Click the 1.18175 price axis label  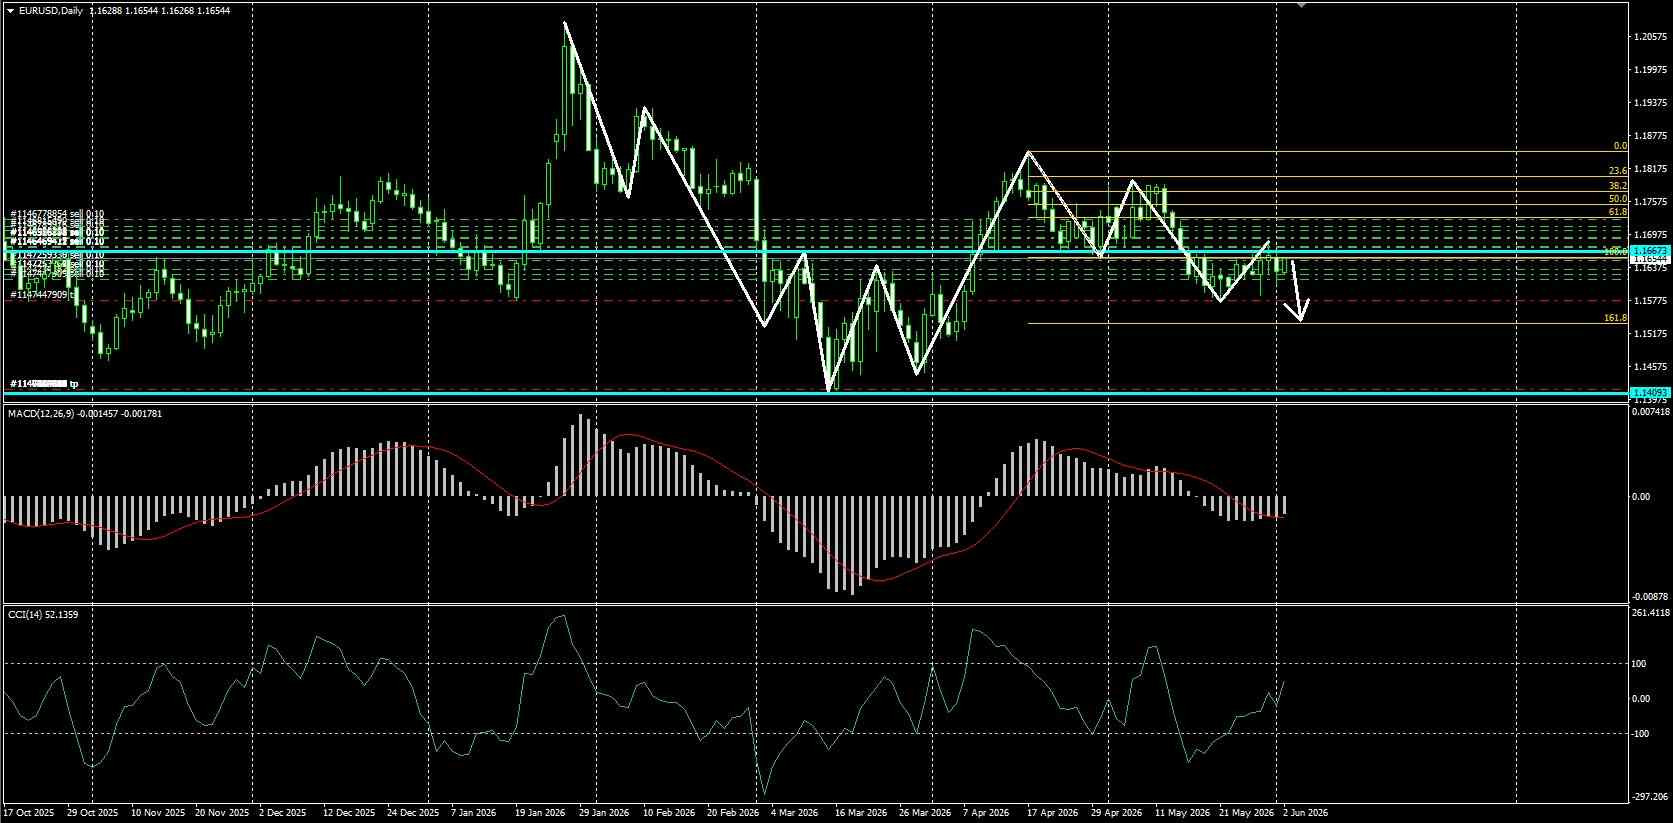point(1649,169)
